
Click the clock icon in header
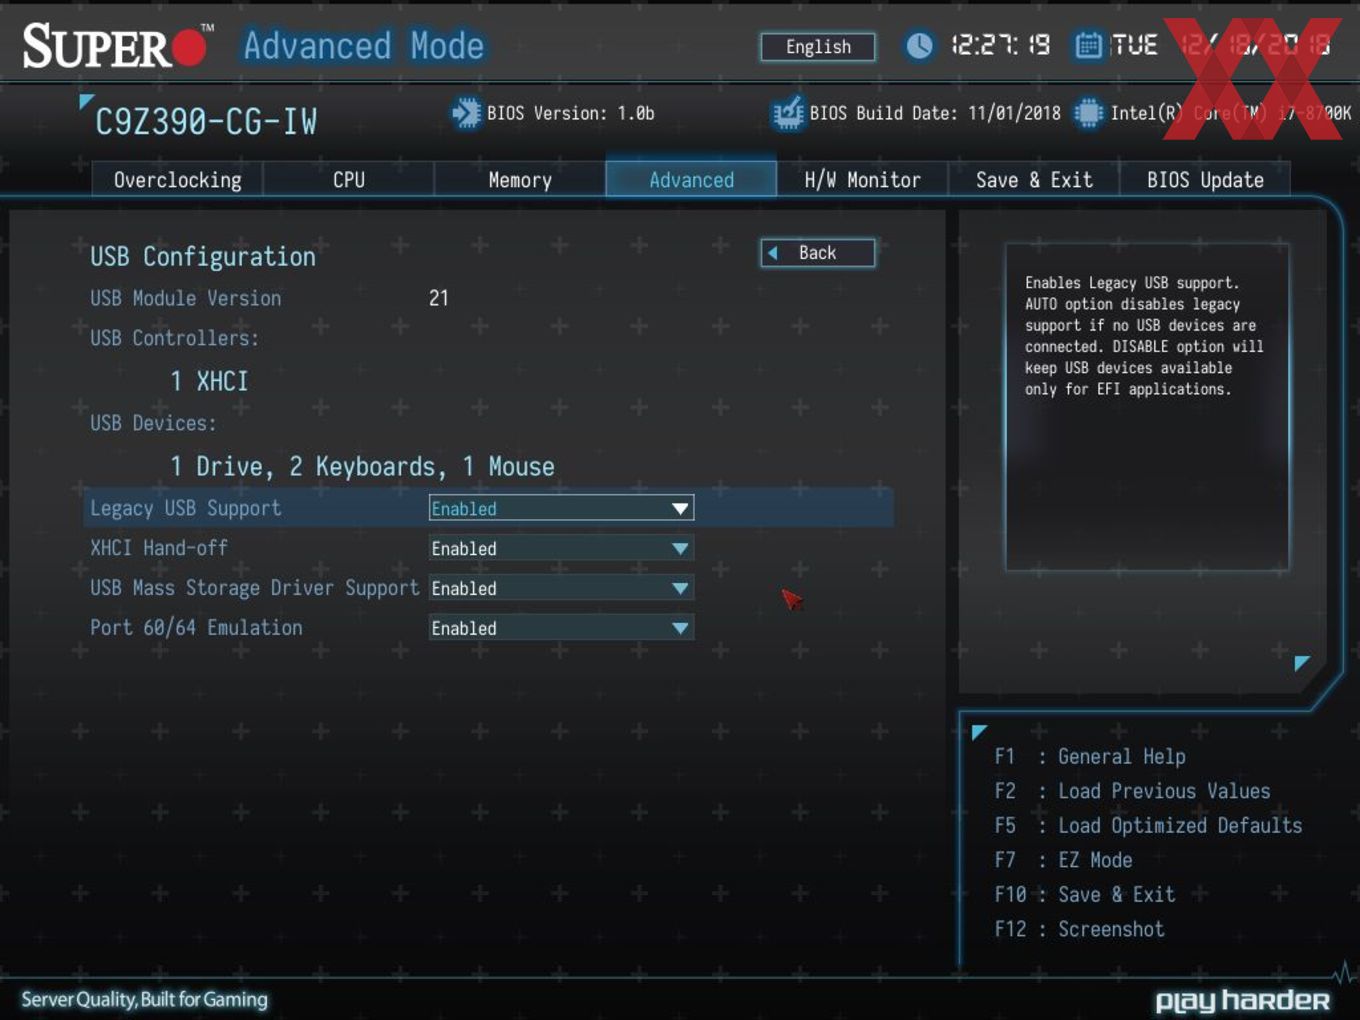click(x=919, y=45)
